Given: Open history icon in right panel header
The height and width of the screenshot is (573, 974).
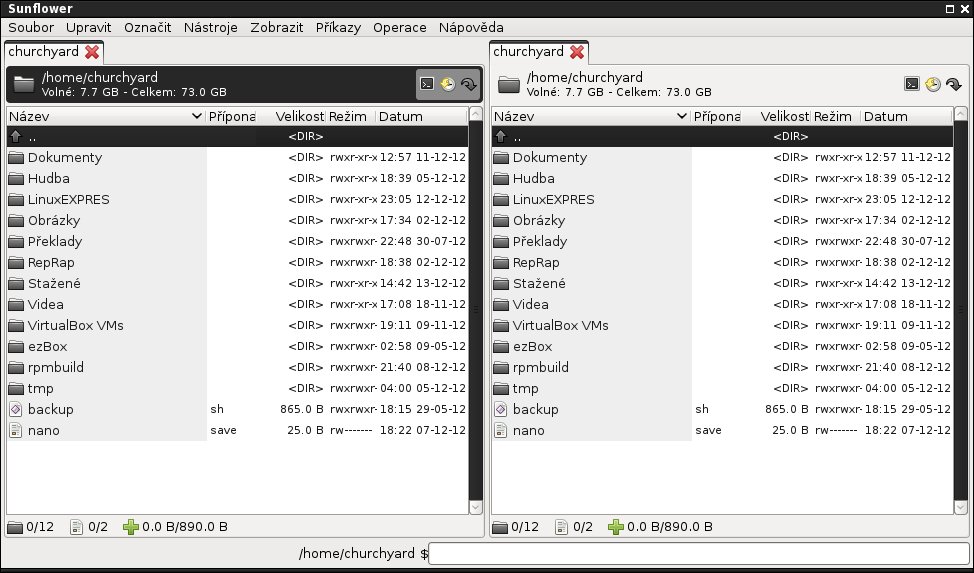Looking at the screenshot, I should [x=933, y=84].
